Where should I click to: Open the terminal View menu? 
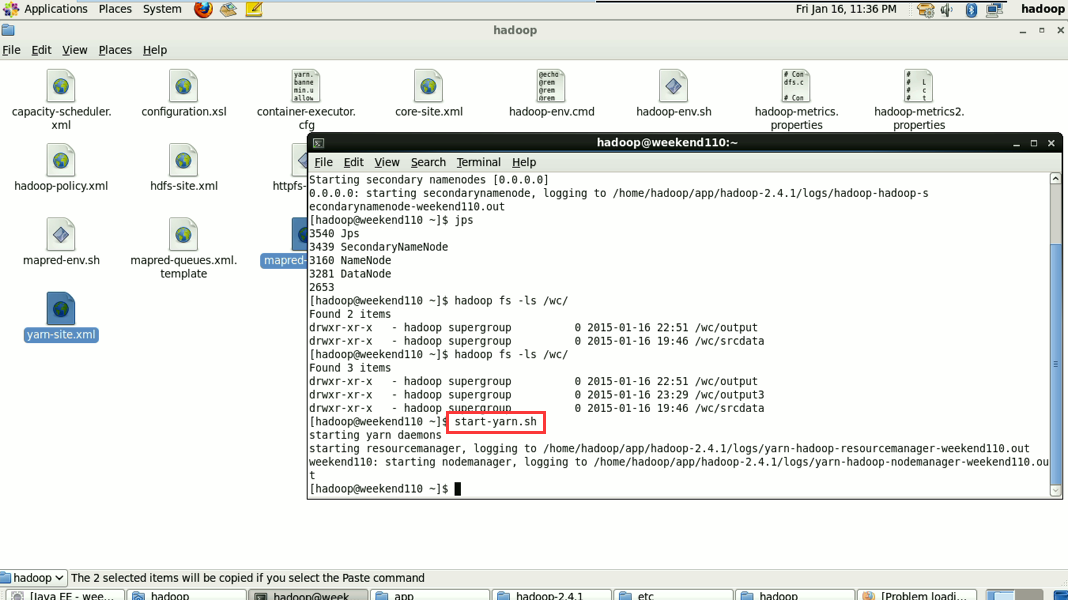[386, 162]
